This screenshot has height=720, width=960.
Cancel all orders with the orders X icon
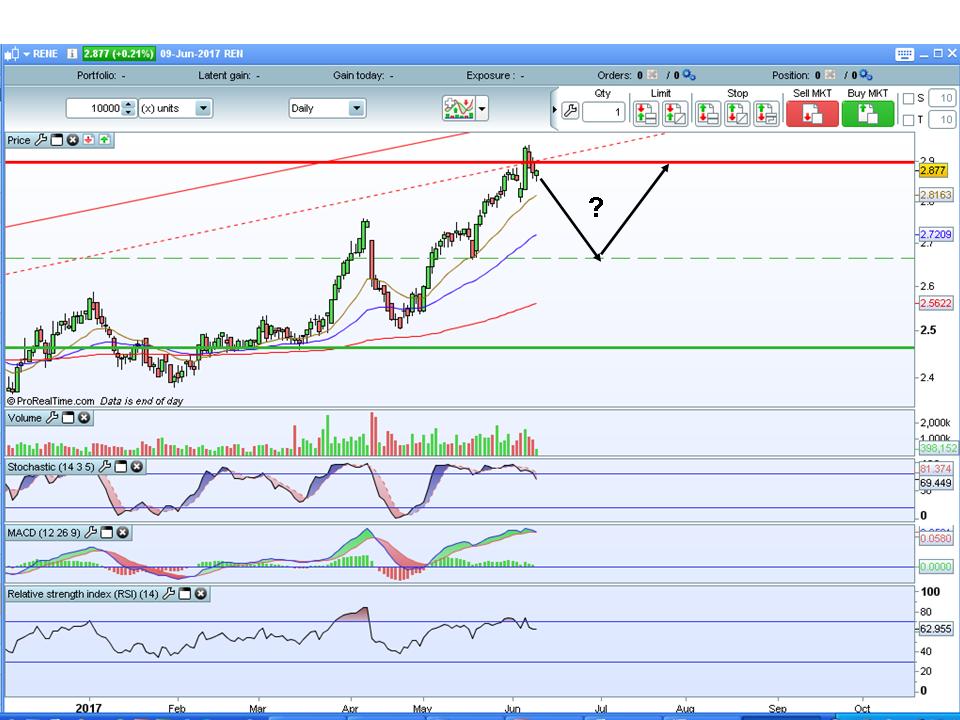[x=652, y=75]
